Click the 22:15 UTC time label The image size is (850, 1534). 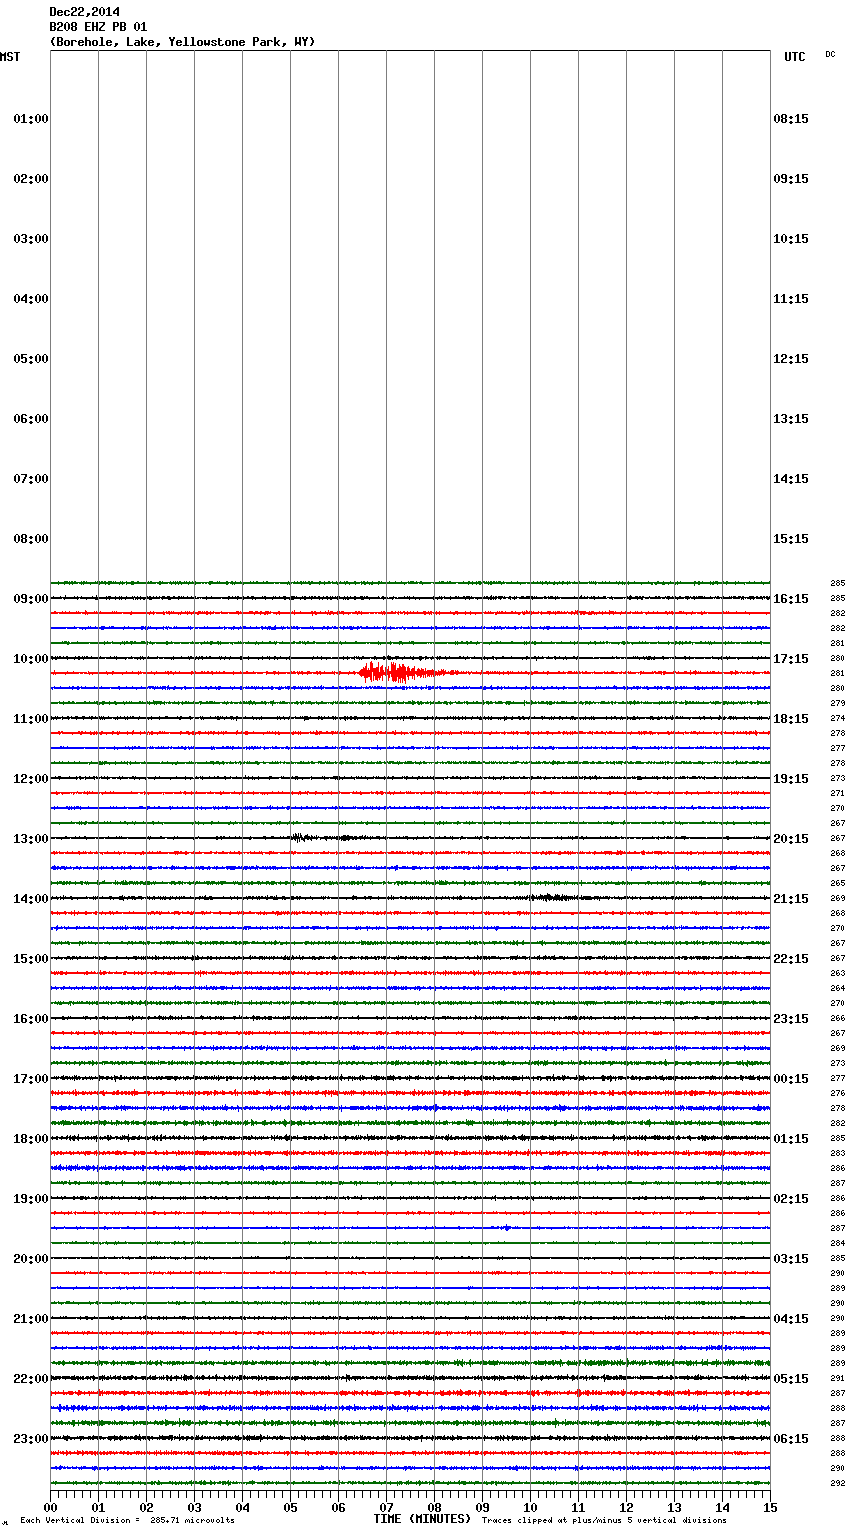tap(791, 959)
